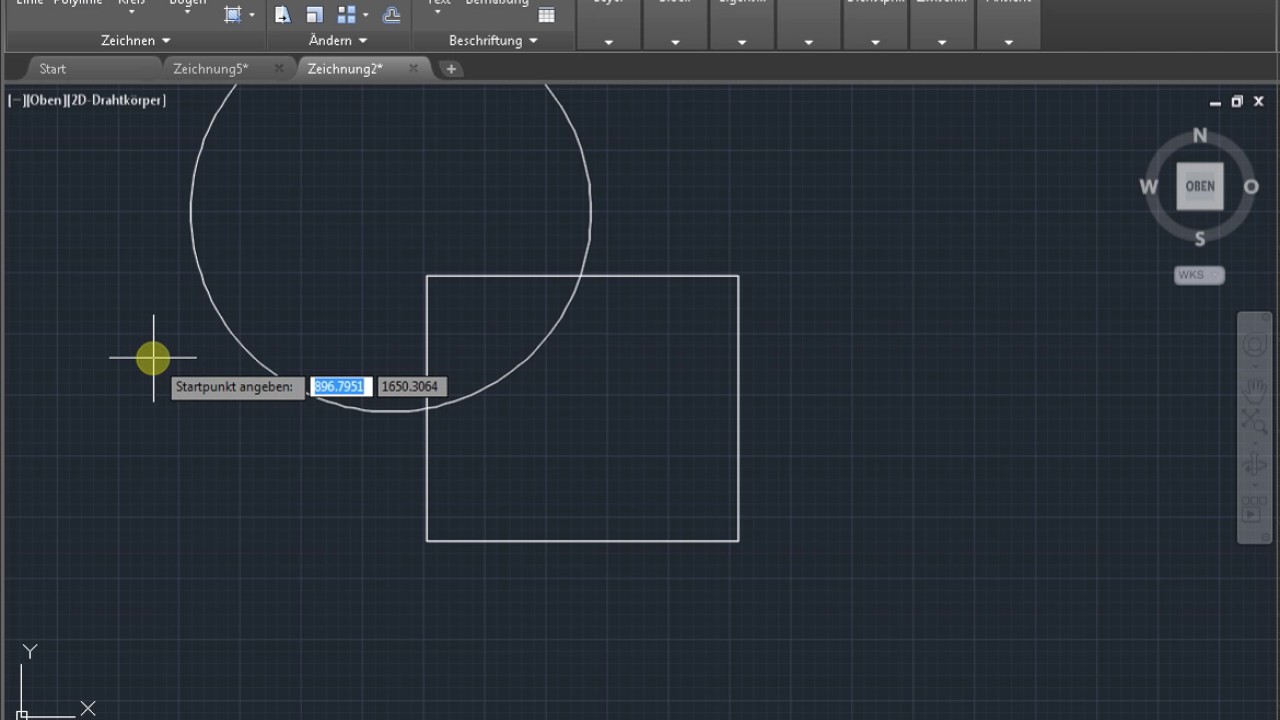Expand the Zeichnen panel
1280x720 pixels.
click(136, 40)
